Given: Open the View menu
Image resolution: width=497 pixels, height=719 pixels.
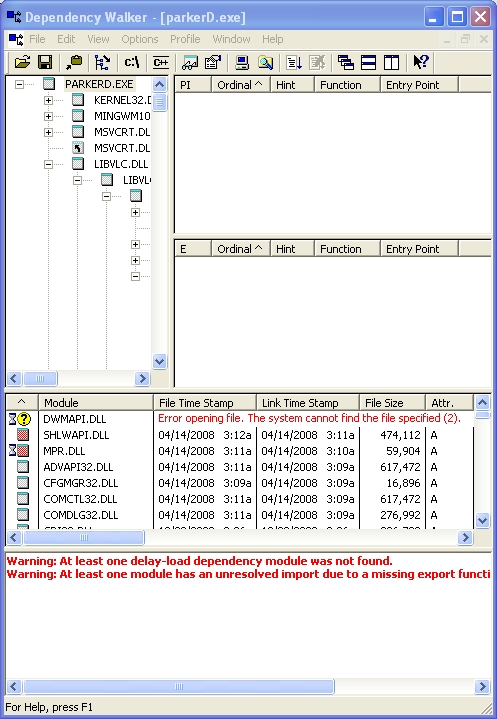Looking at the screenshot, I should [98, 39].
